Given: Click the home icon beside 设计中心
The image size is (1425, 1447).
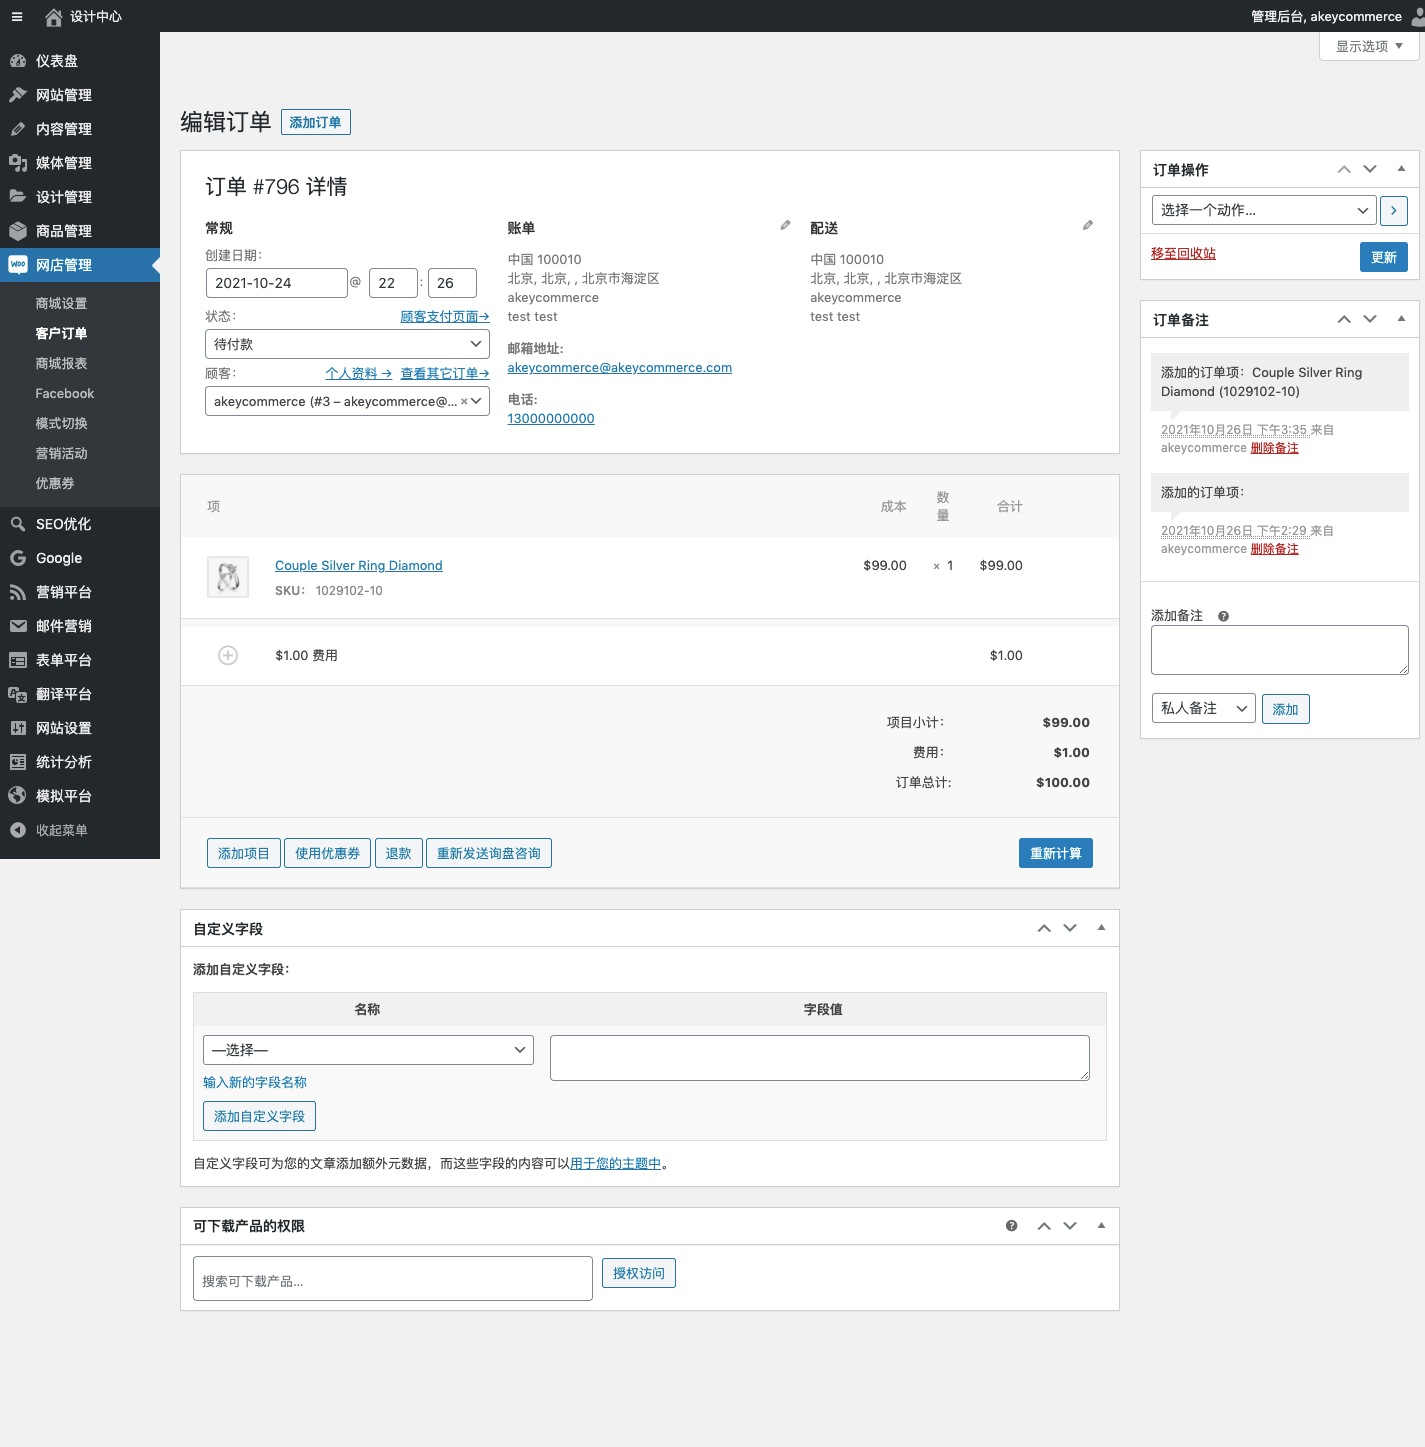Looking at the screenshot, I should point(54,17).
